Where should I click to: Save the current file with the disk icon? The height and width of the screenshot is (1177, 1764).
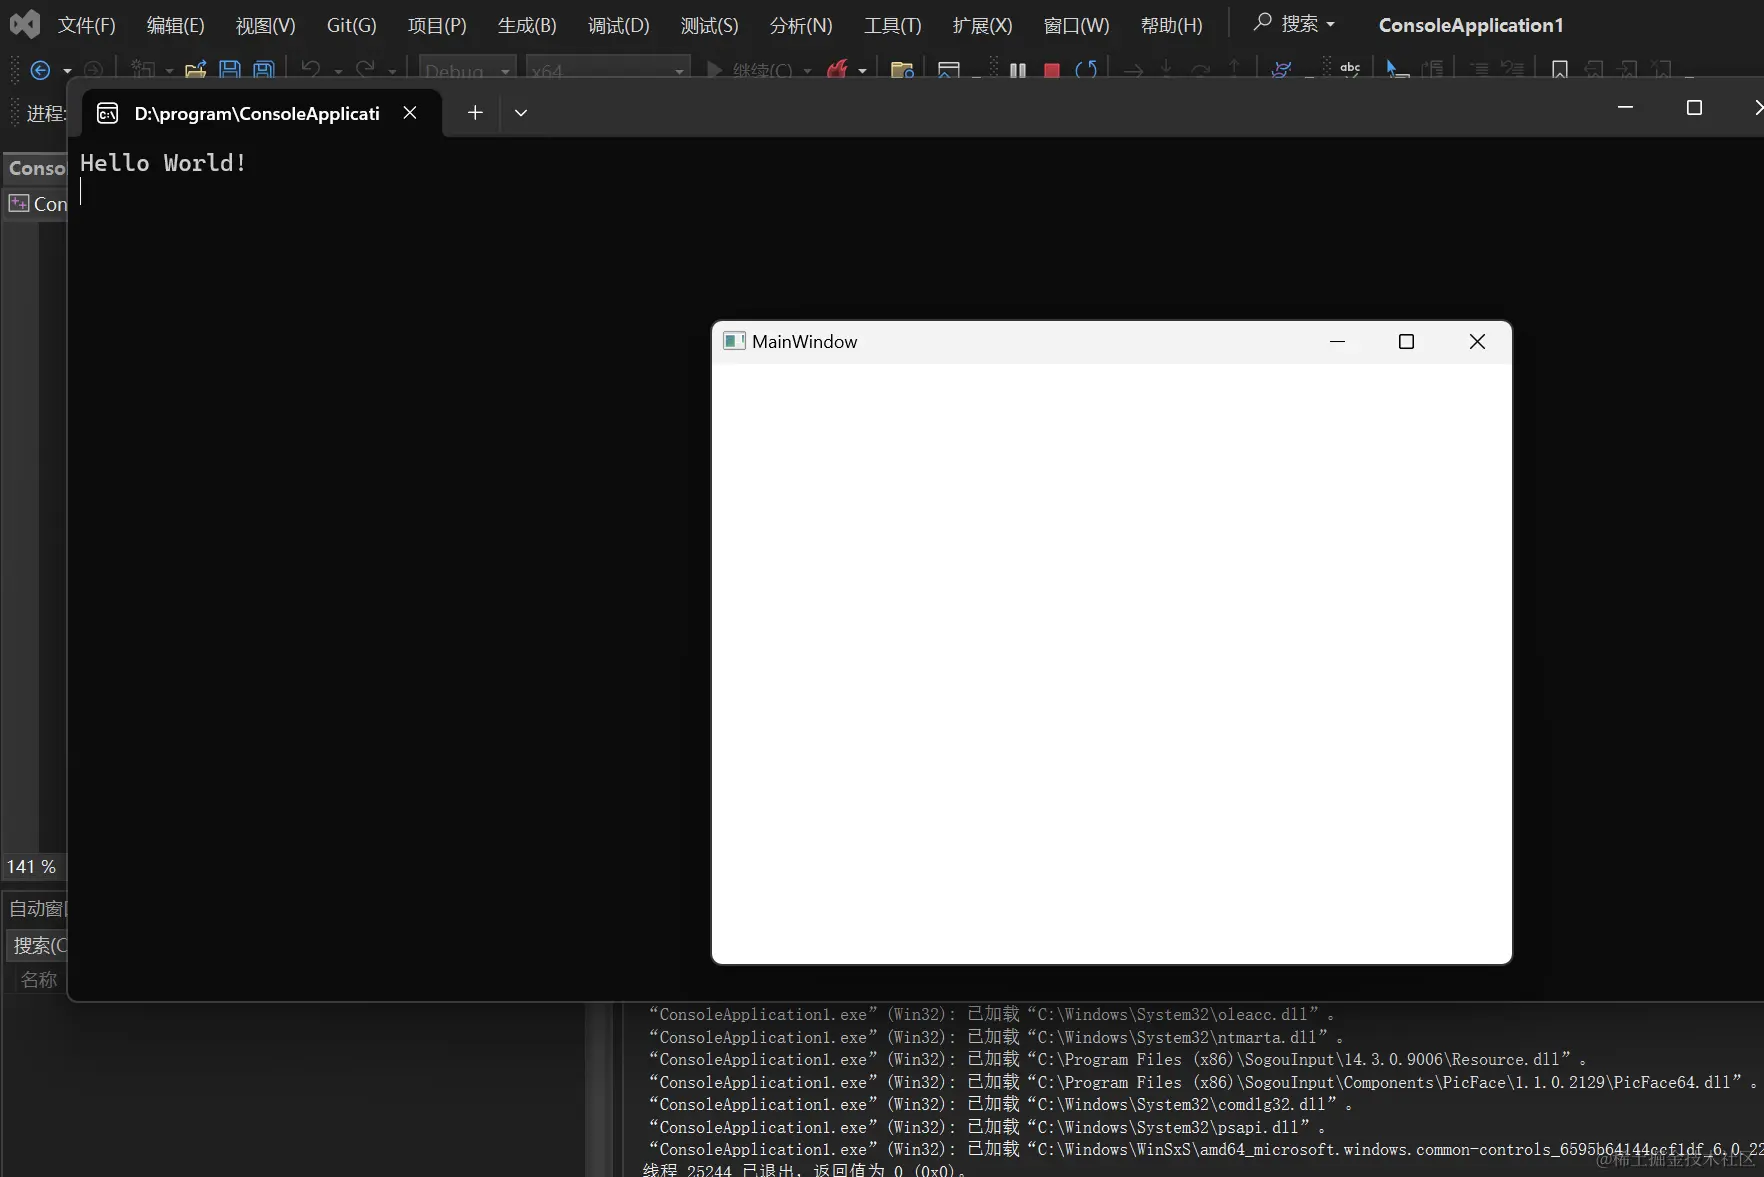(x=230, y=70)
